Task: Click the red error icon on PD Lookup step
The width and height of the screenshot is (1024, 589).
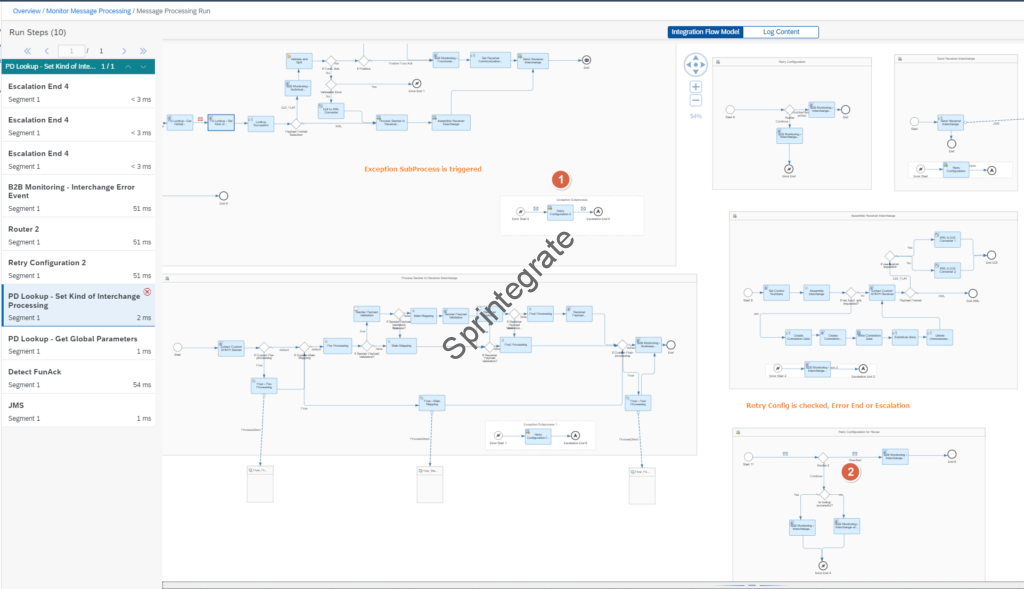Action: pos(147,292)
